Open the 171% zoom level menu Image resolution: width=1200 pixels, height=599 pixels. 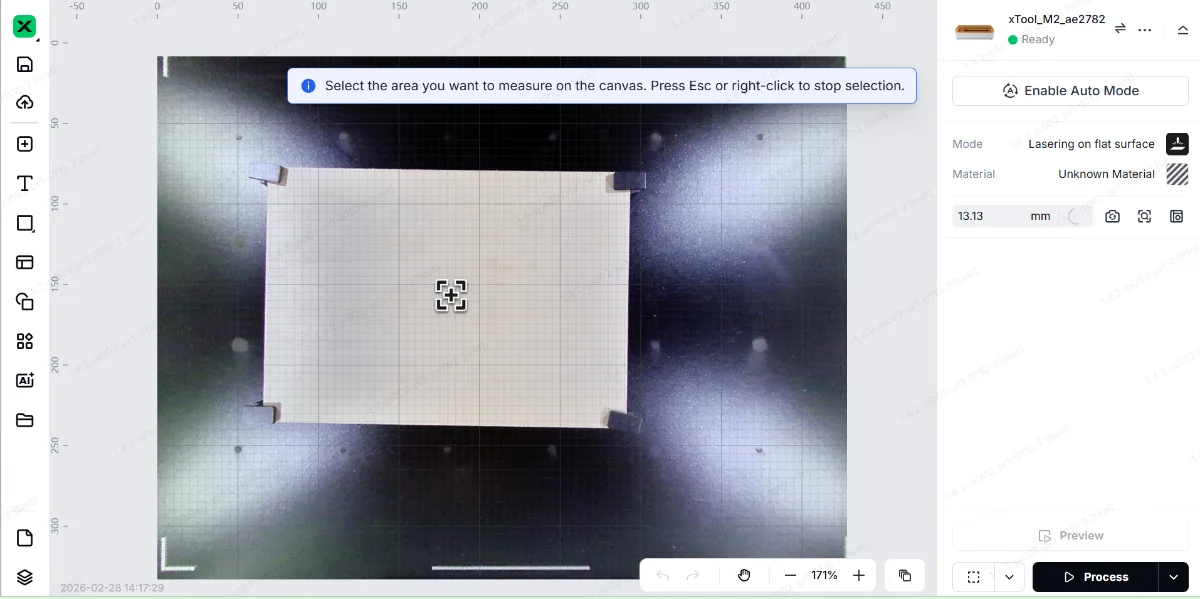(x=825, y=575)
